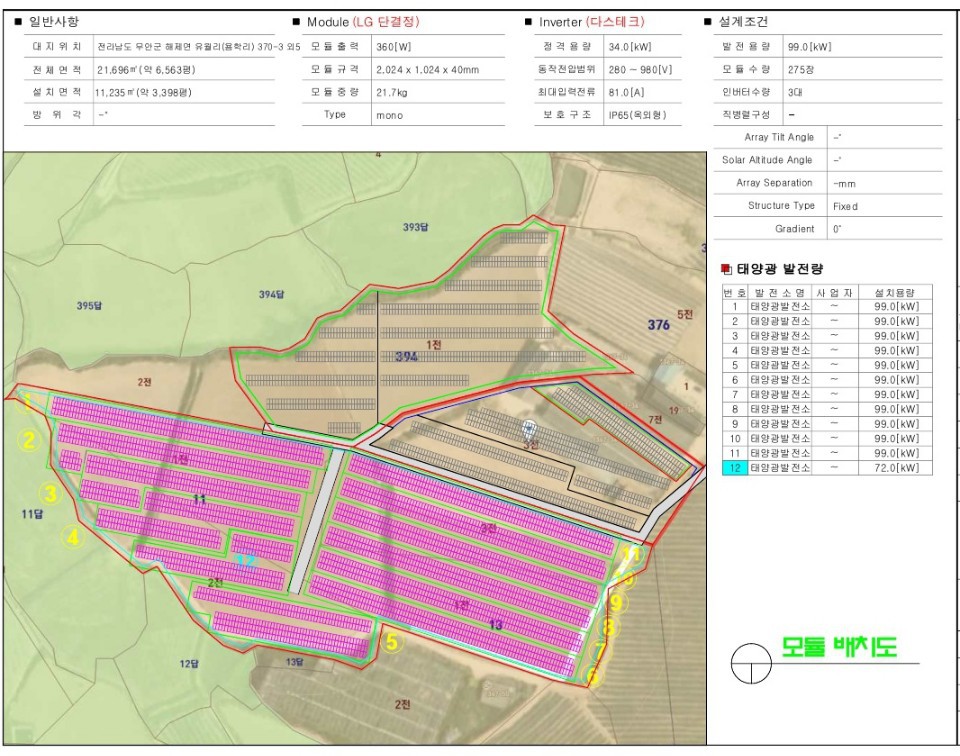Click the 태양광 발전량 table heading
This screenshot has height=756, width=960.
click(779, 269)
